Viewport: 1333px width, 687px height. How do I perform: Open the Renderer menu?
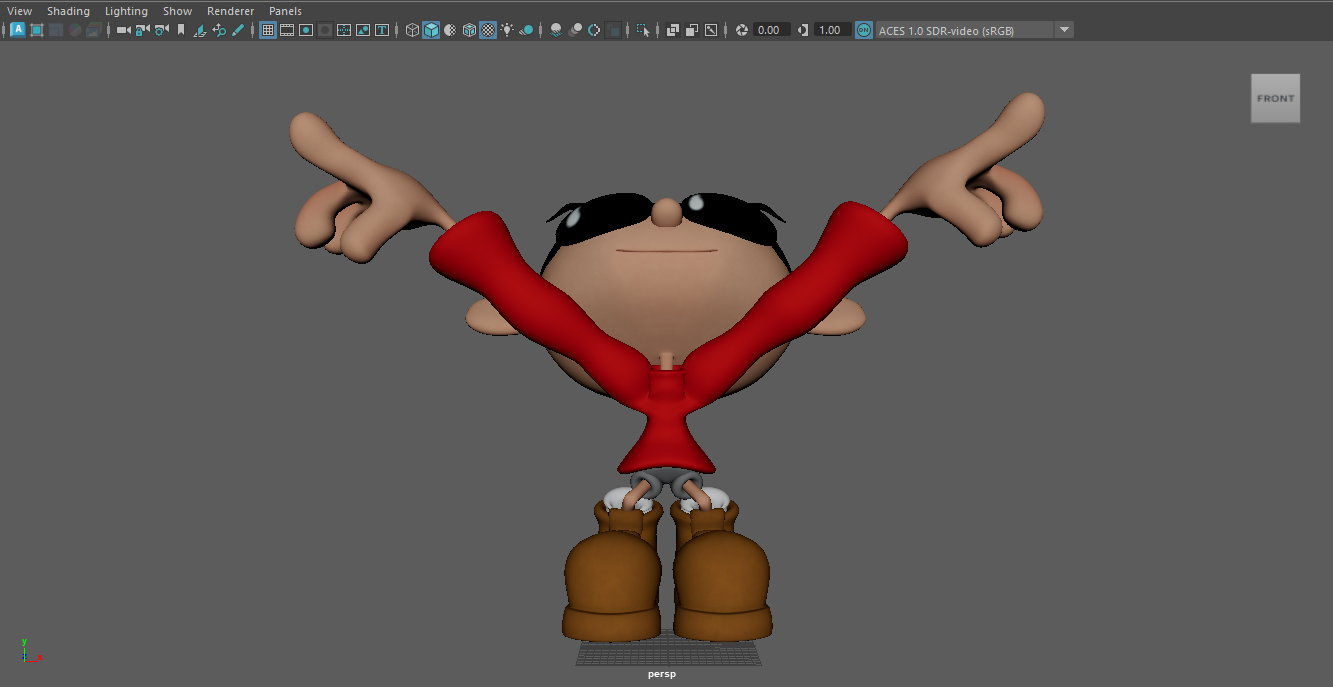(x=230, y=11)
